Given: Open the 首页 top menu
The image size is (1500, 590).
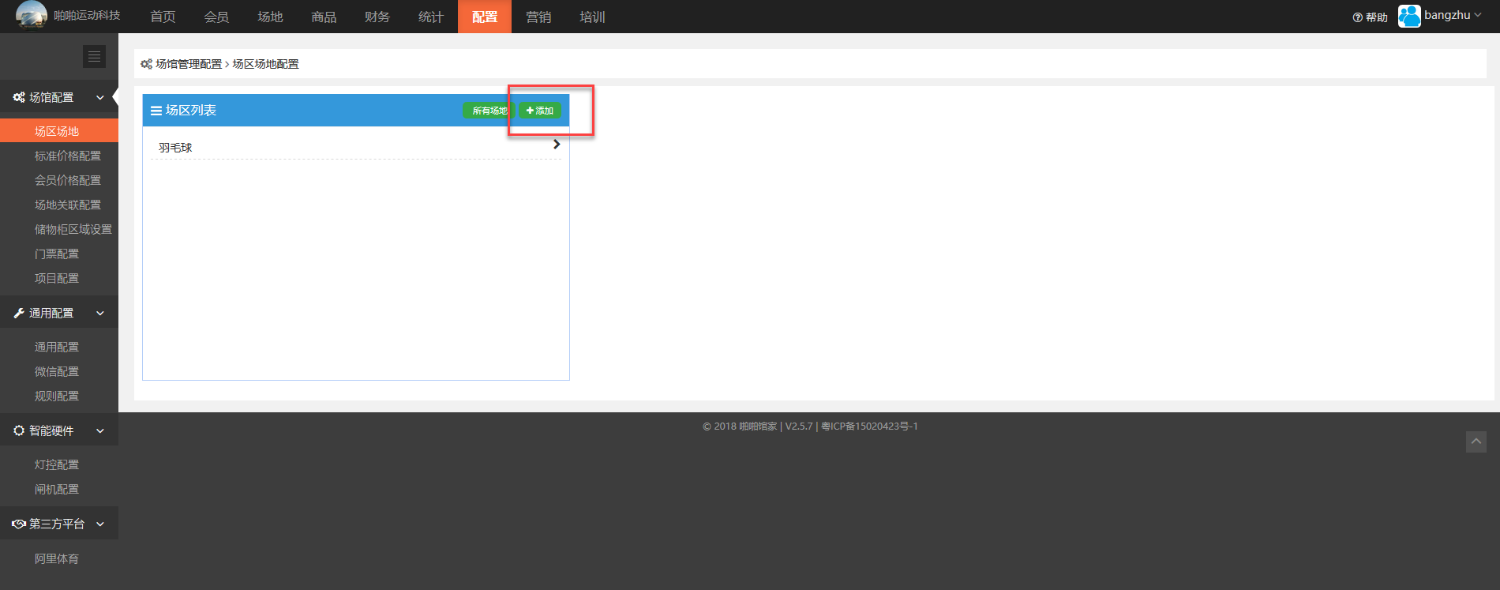Looking at the screenshot, I should coord(163,17).
